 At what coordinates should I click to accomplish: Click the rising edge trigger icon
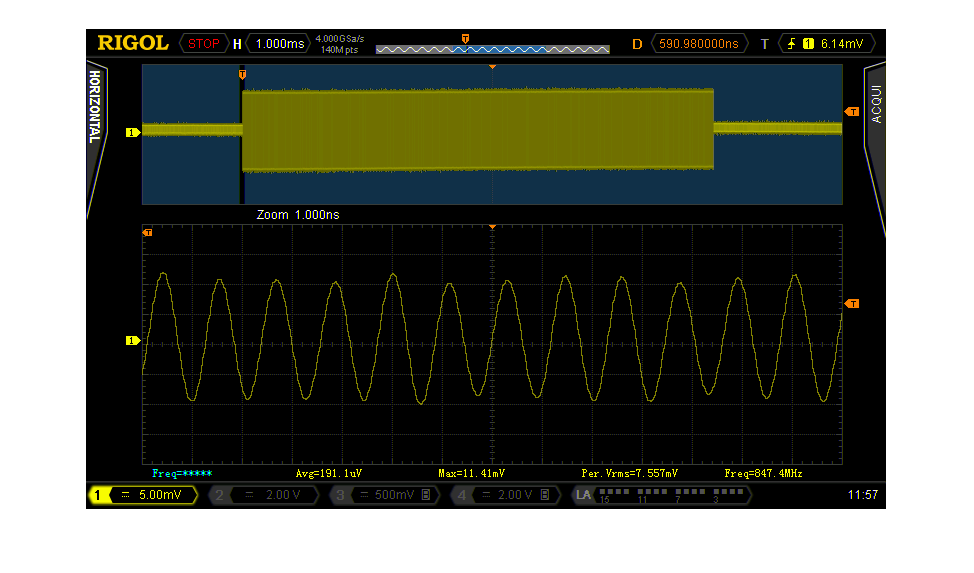[x=791, y=44]
